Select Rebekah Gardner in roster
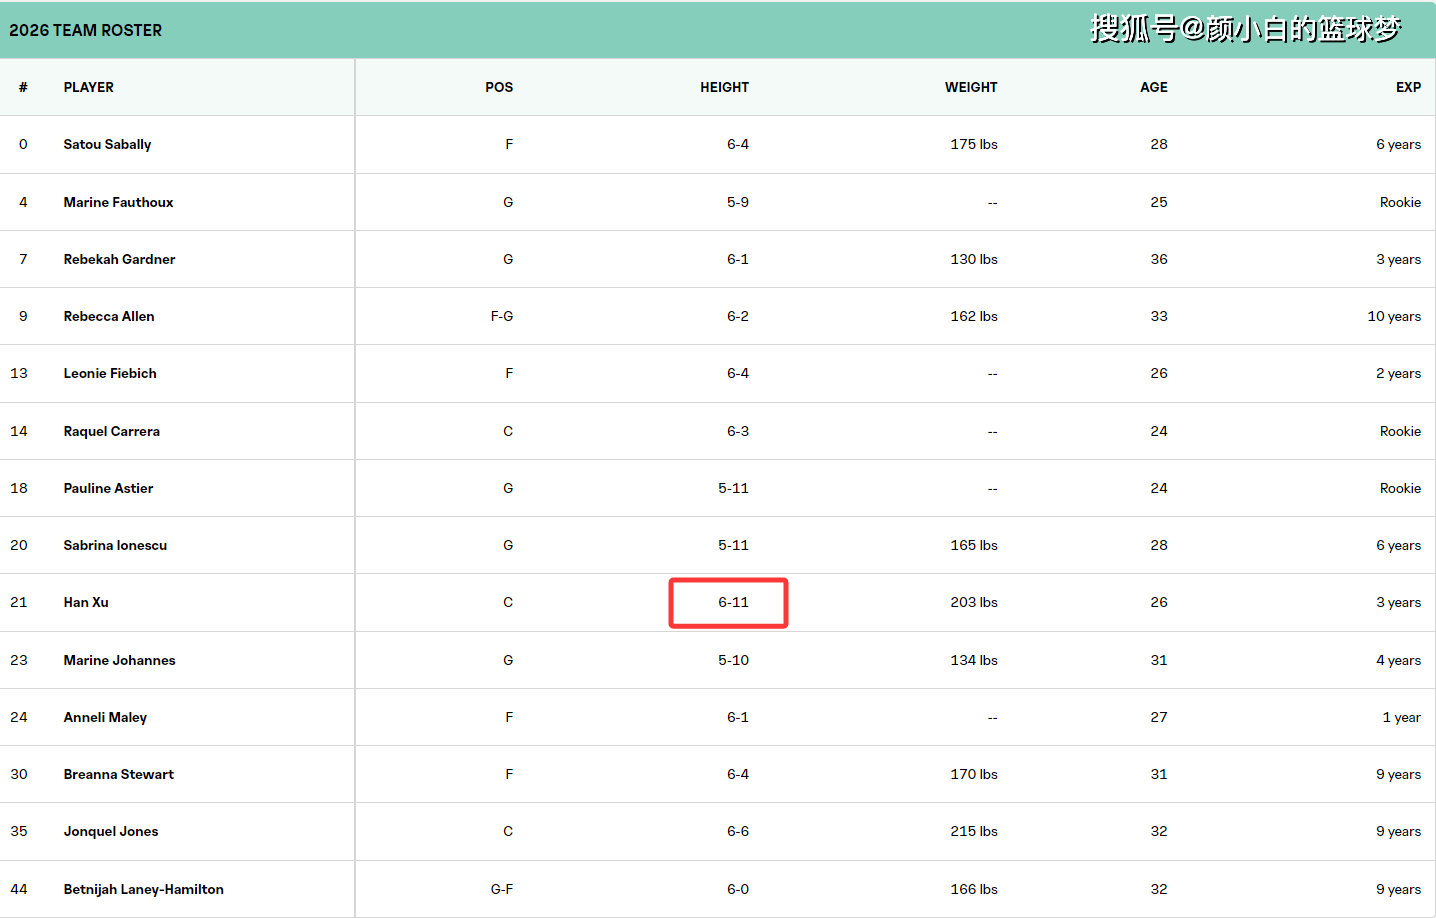This screenshot has height=918, width=1436. (119, 259)
